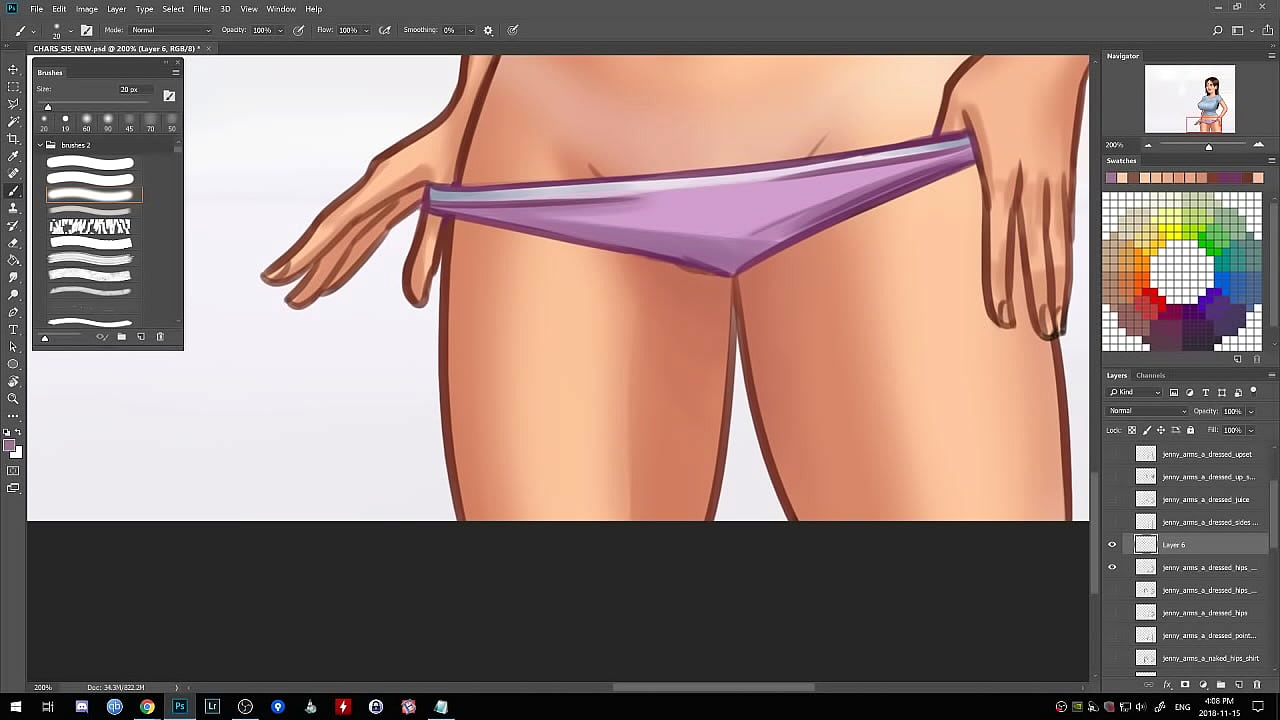Delete layer using trash icon
The image size is (1280, 720).
click(1257, 685)
